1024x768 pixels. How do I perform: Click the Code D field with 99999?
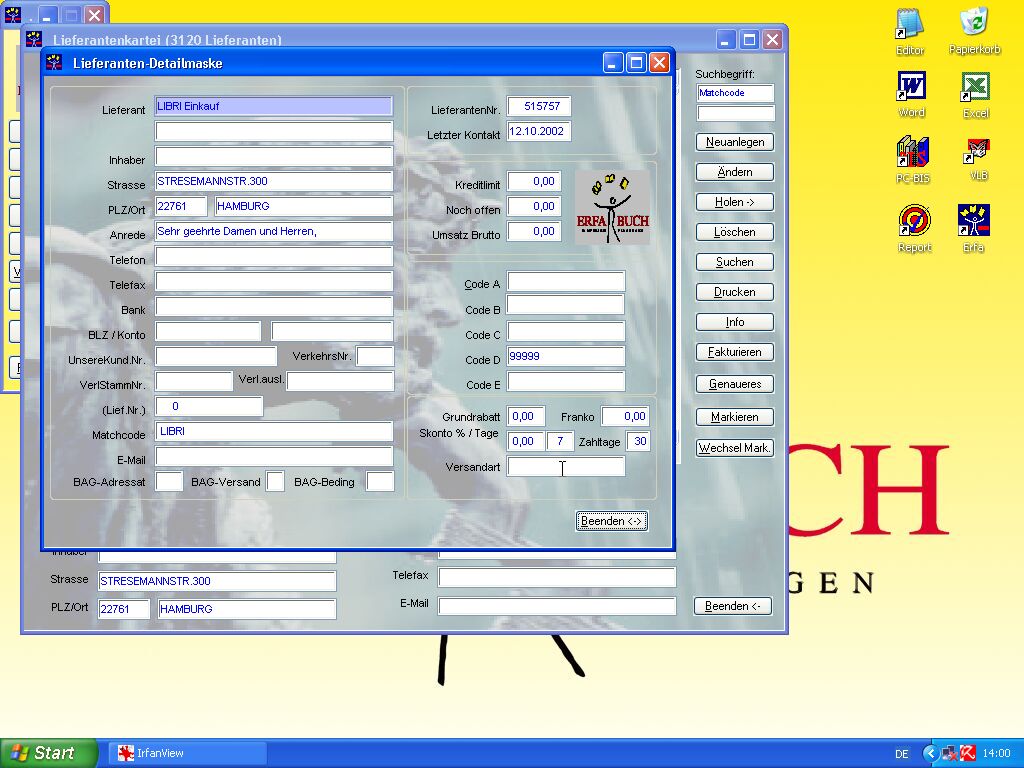[x=566, y=357]
